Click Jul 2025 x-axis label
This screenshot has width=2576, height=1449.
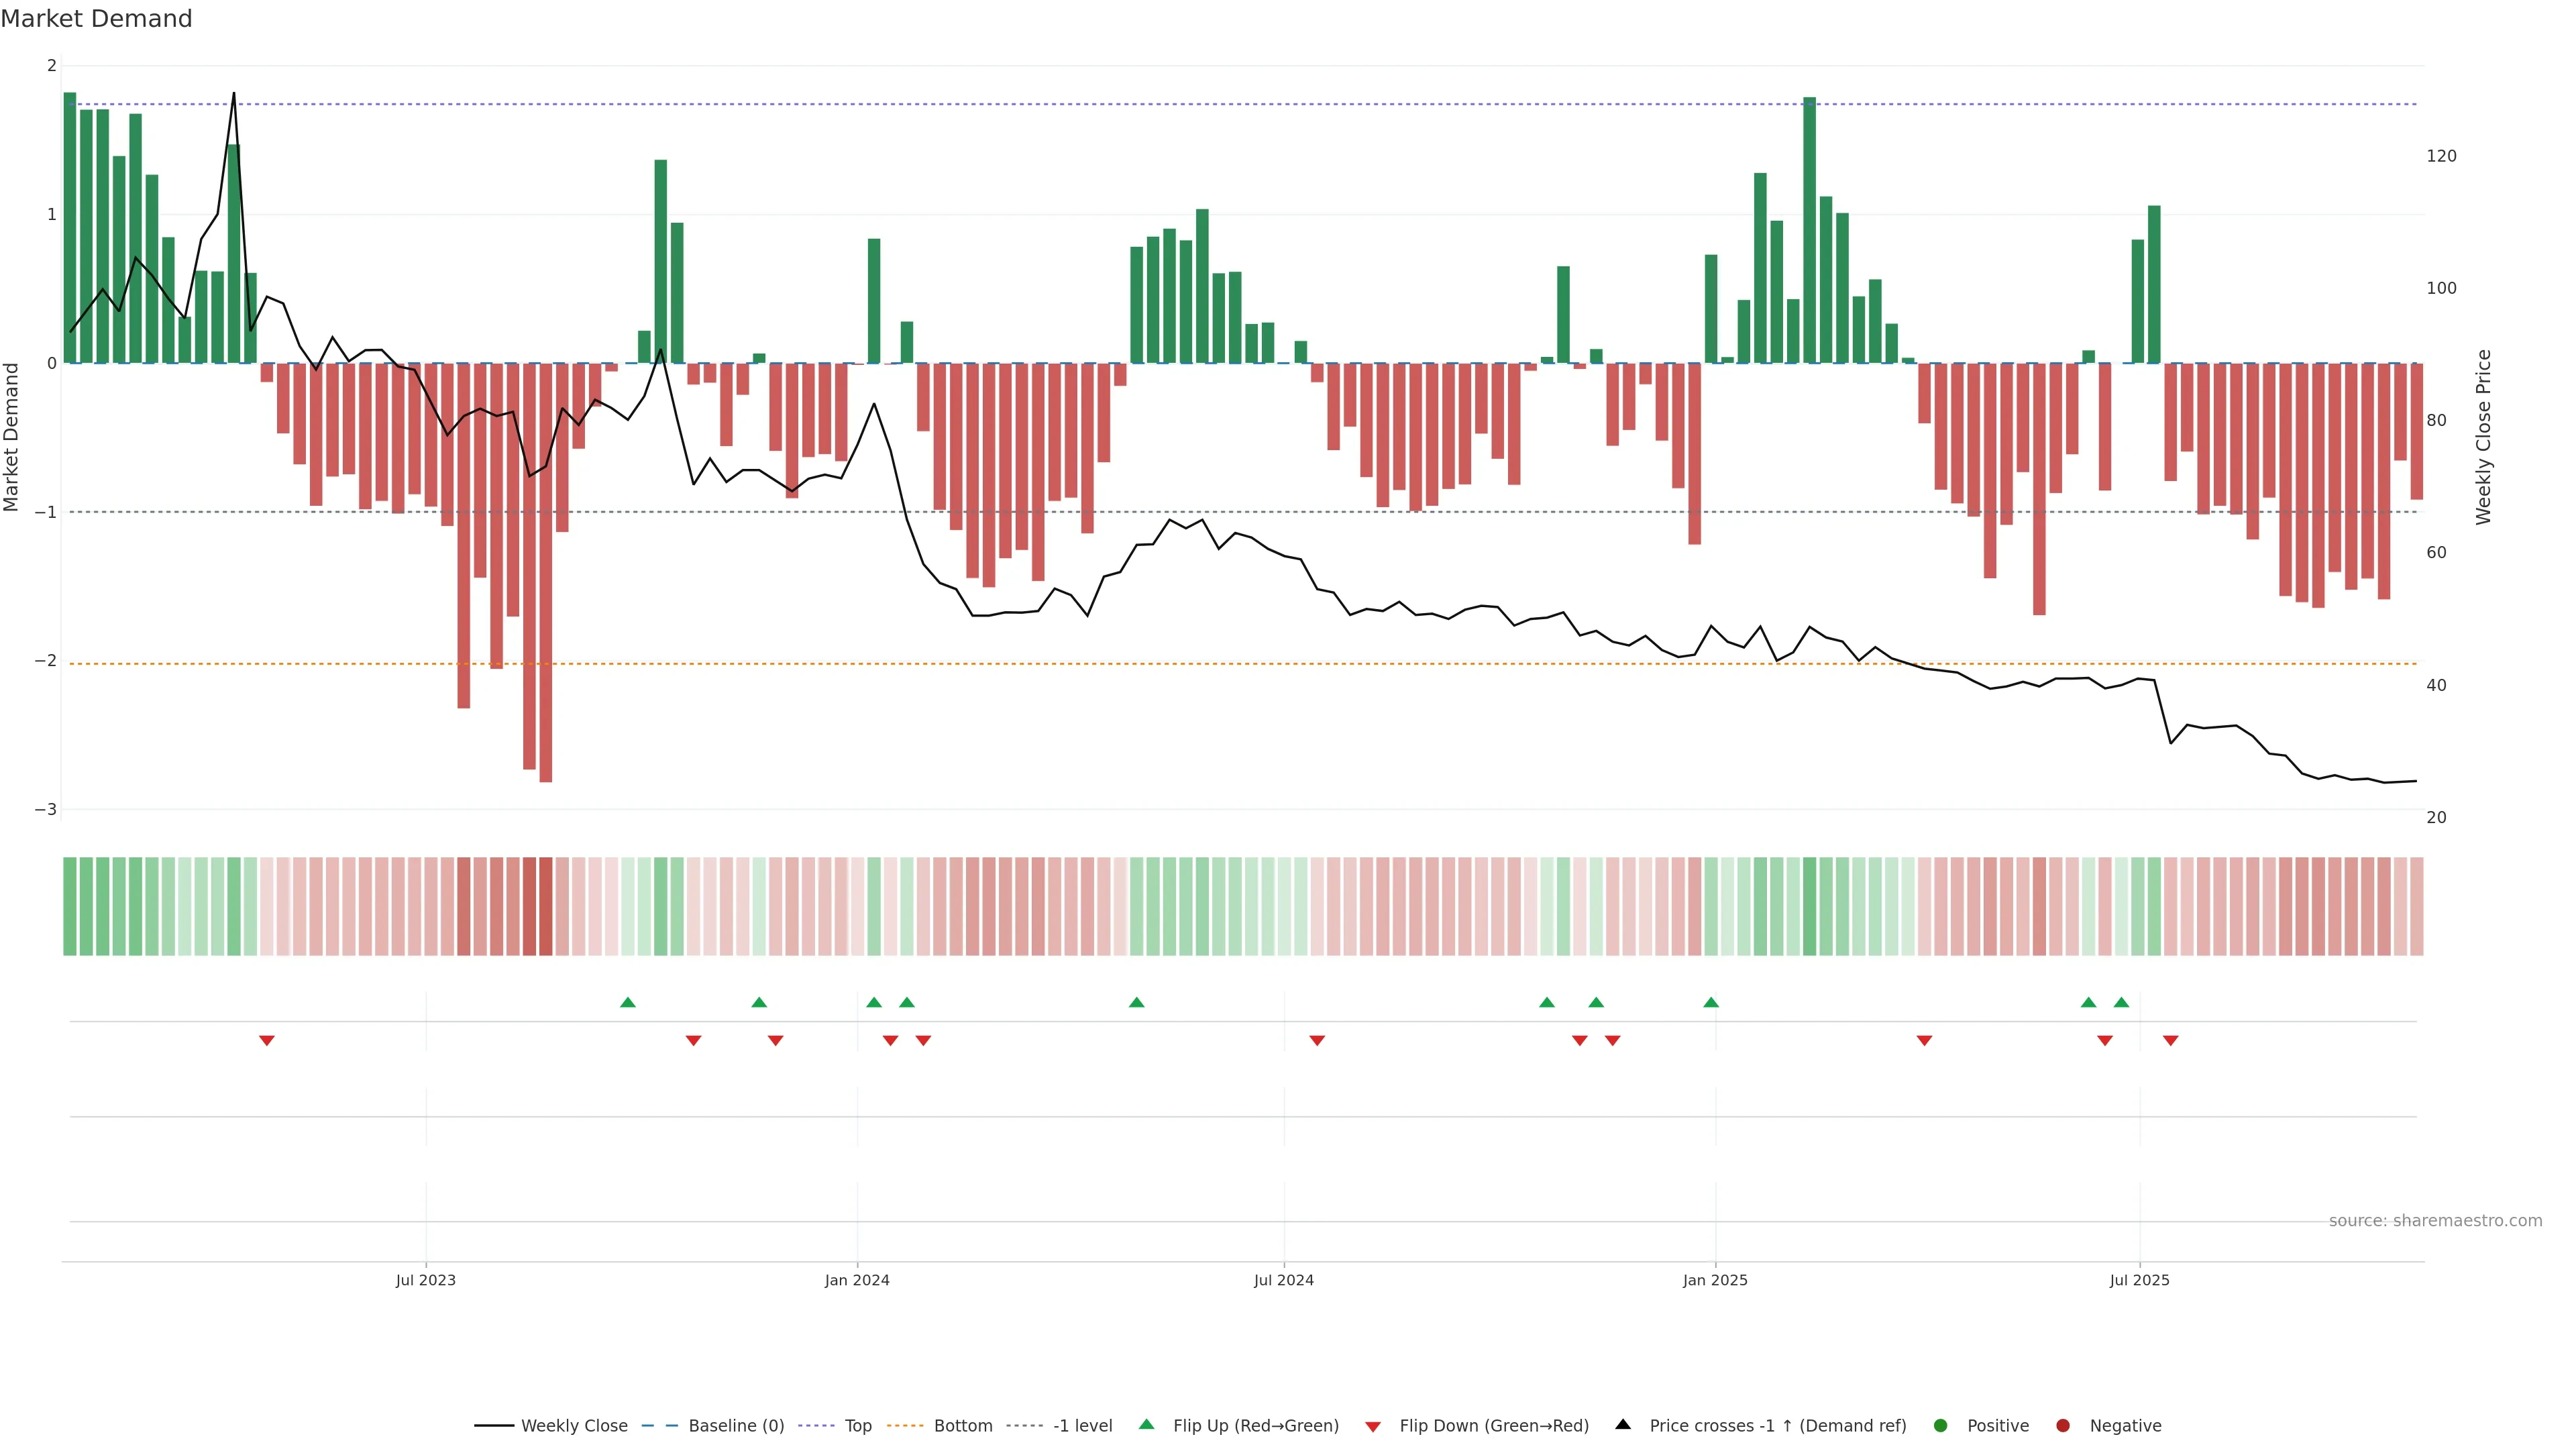pos(2139,1280)
